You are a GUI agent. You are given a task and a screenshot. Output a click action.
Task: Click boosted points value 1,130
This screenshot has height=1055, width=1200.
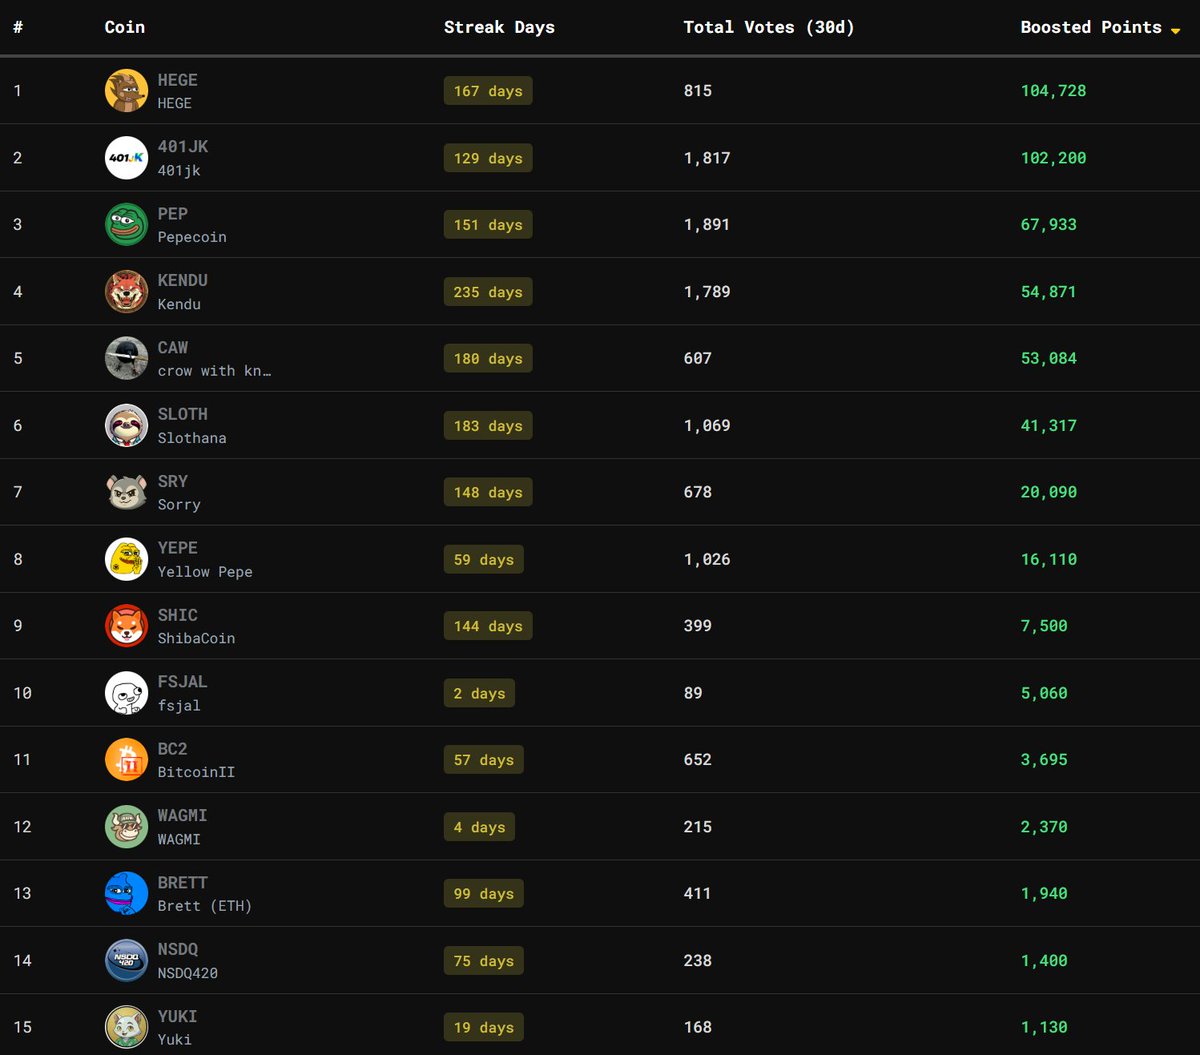(x=1044, y=1027)
